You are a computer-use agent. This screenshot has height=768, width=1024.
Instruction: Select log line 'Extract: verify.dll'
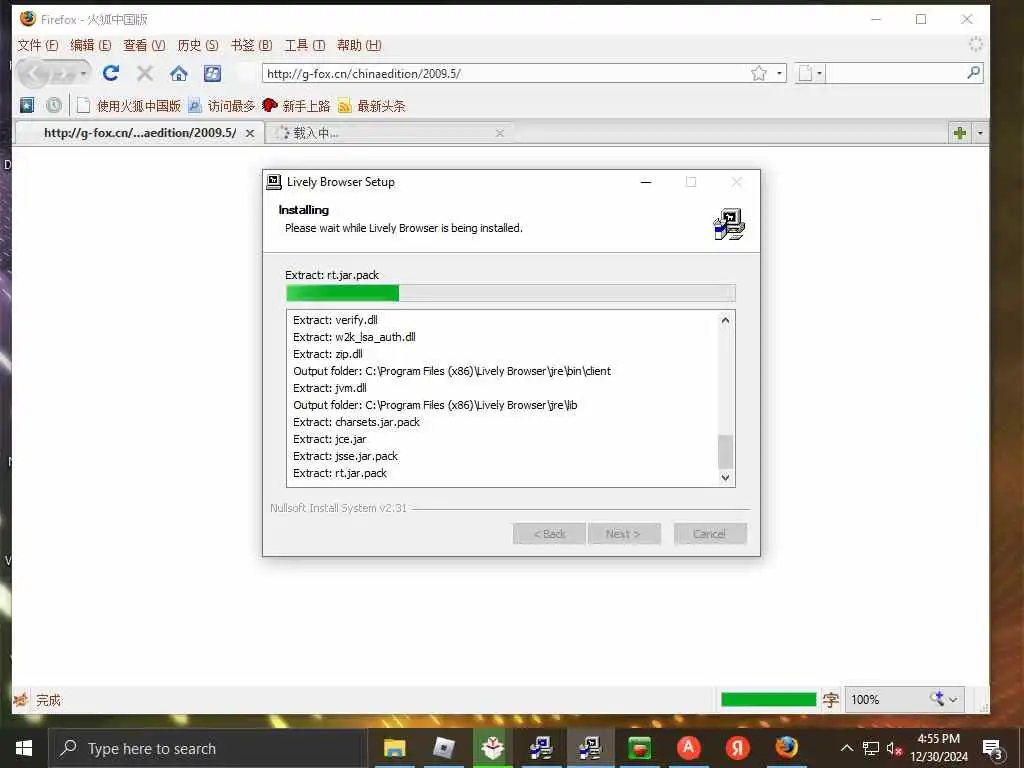click(335, 320)
